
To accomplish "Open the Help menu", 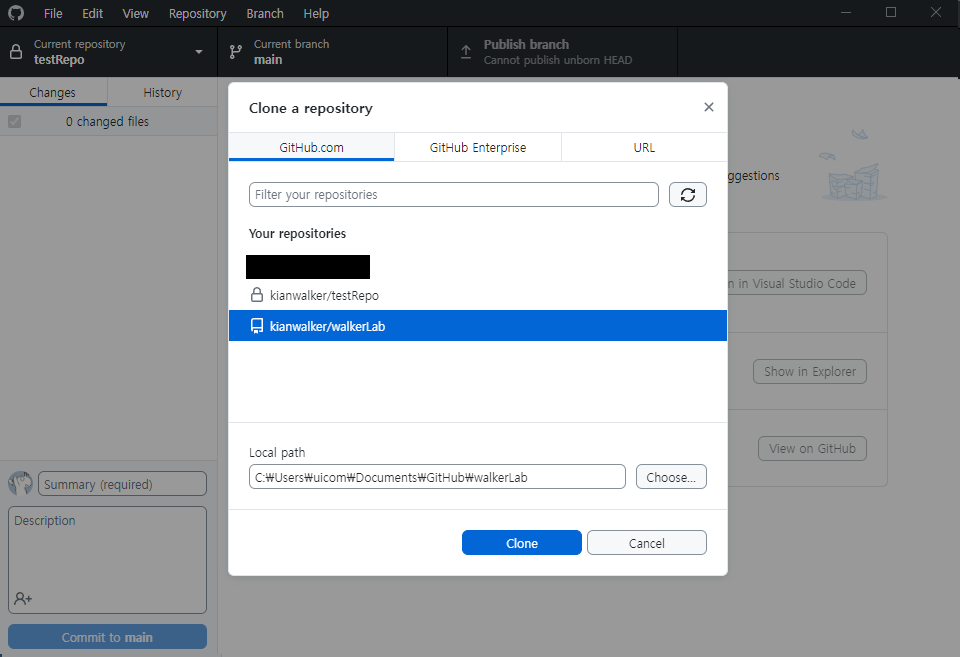I will click(316, 13).
